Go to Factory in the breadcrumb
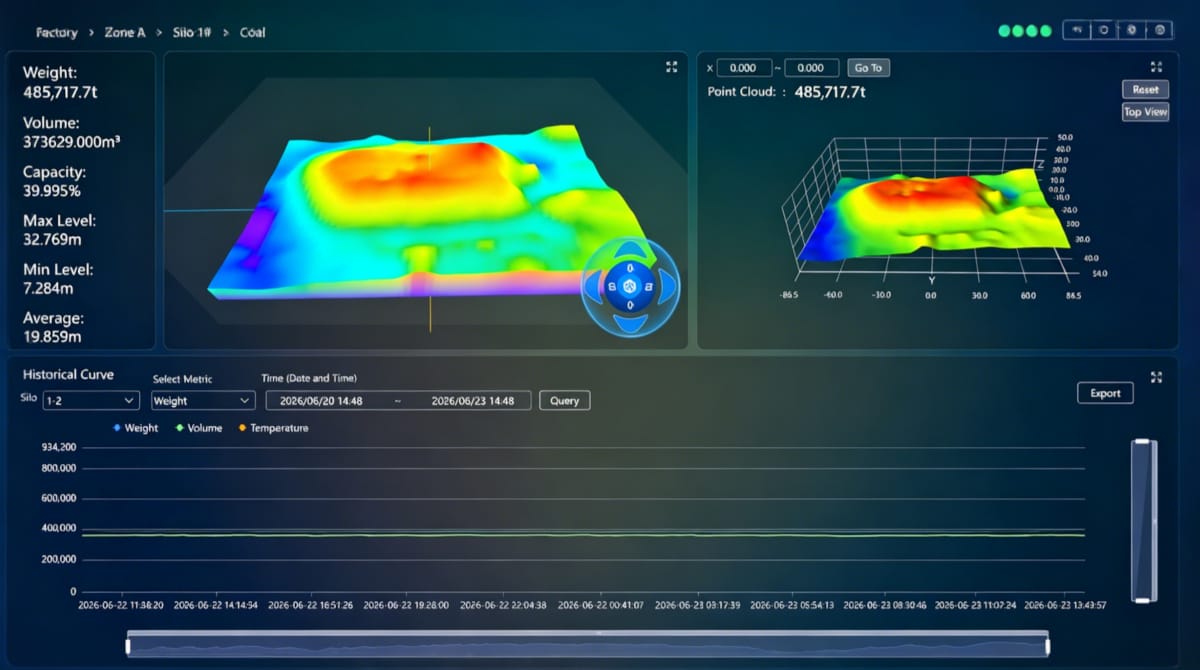1200x670 pixels. 56,32
